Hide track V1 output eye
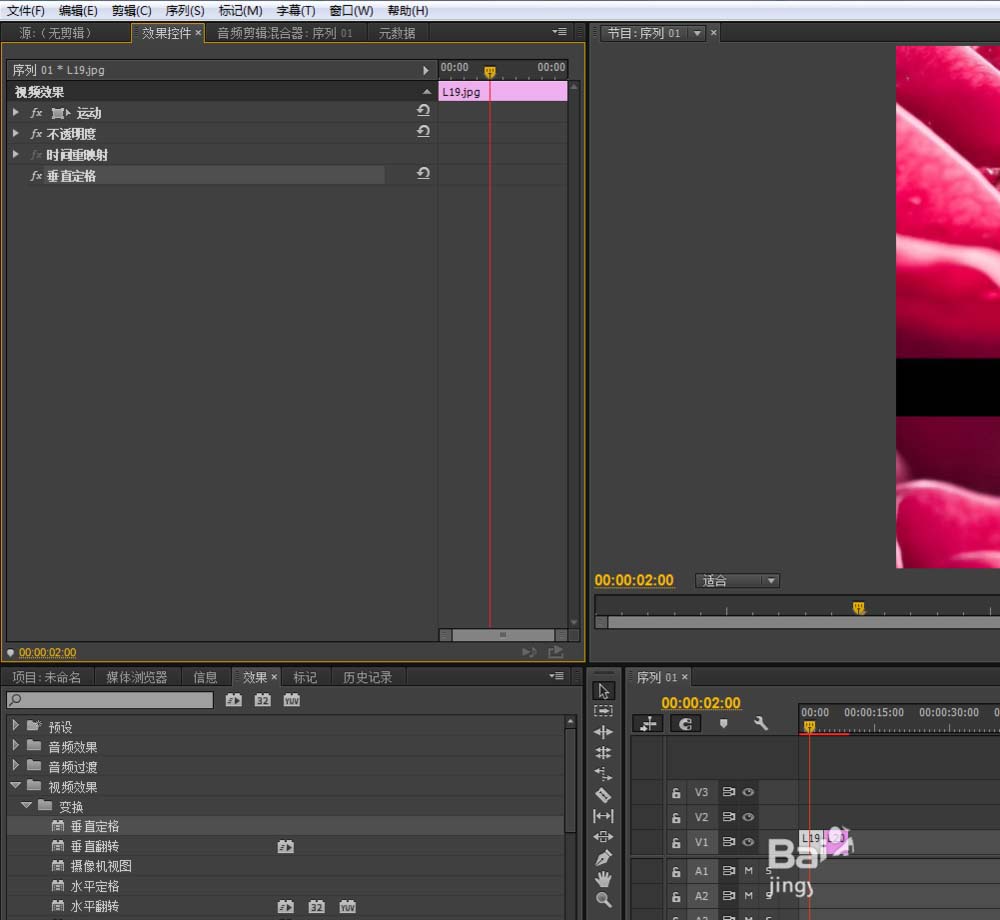1000x920 pixels. 748,842
